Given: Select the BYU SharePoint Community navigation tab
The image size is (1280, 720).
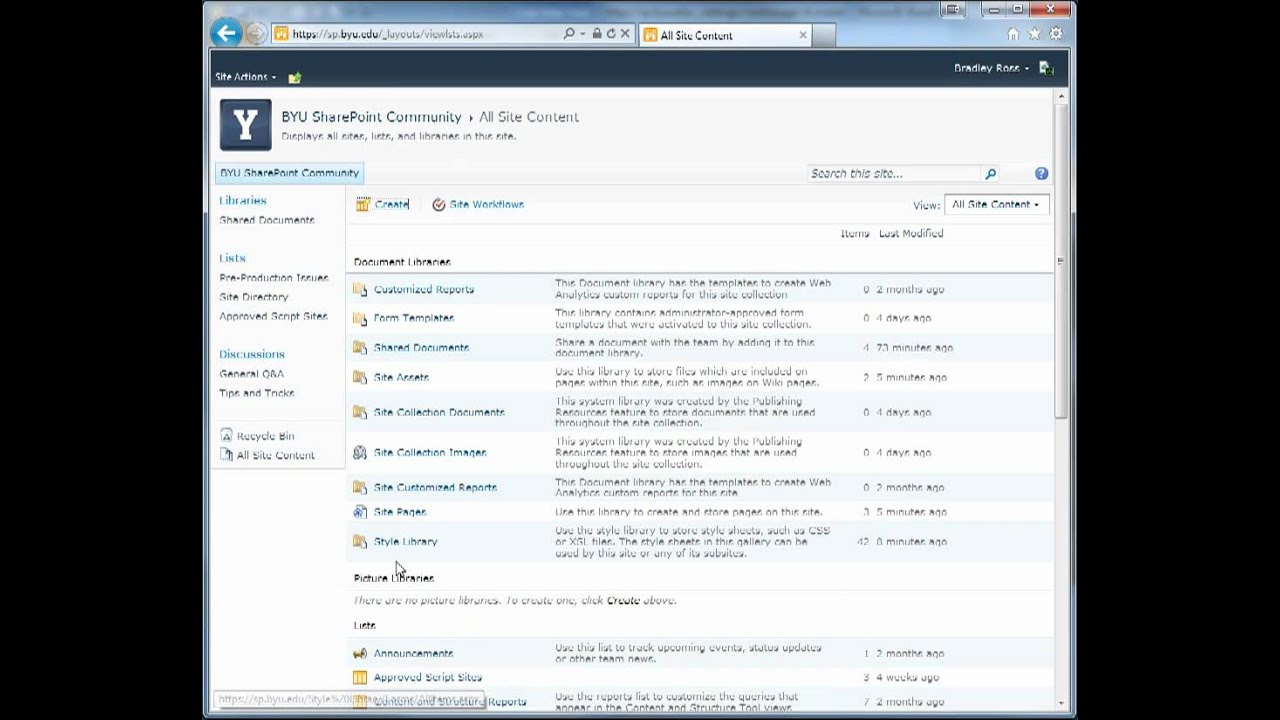Looking at the screenshot, I should point(289,173).
